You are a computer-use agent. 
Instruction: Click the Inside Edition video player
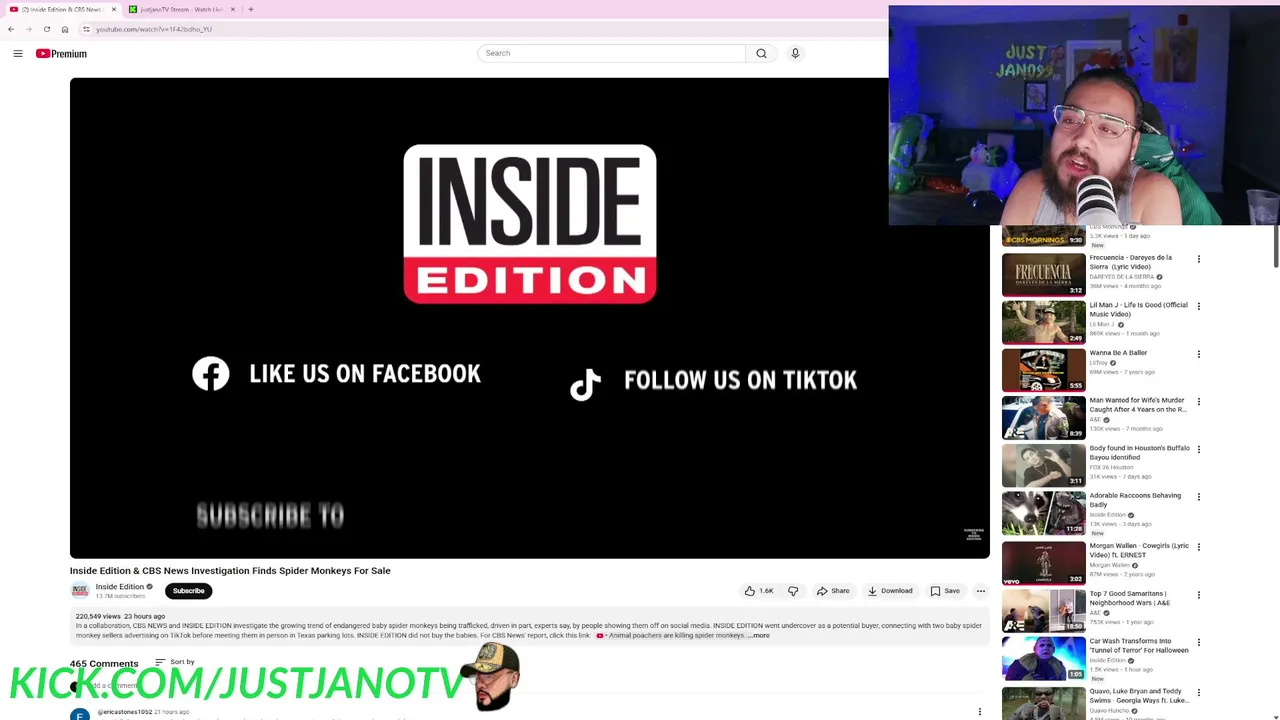(x=530, y=318)
